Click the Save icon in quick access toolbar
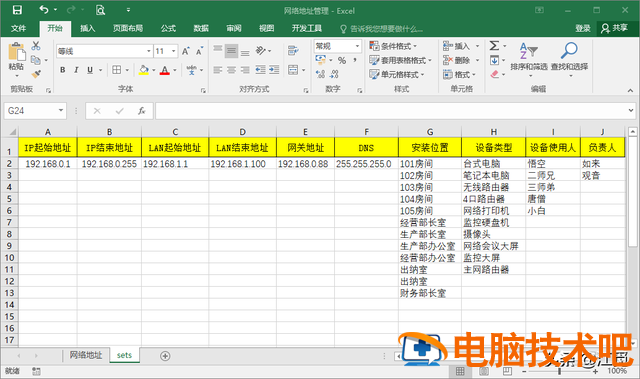 click(17, 10)
